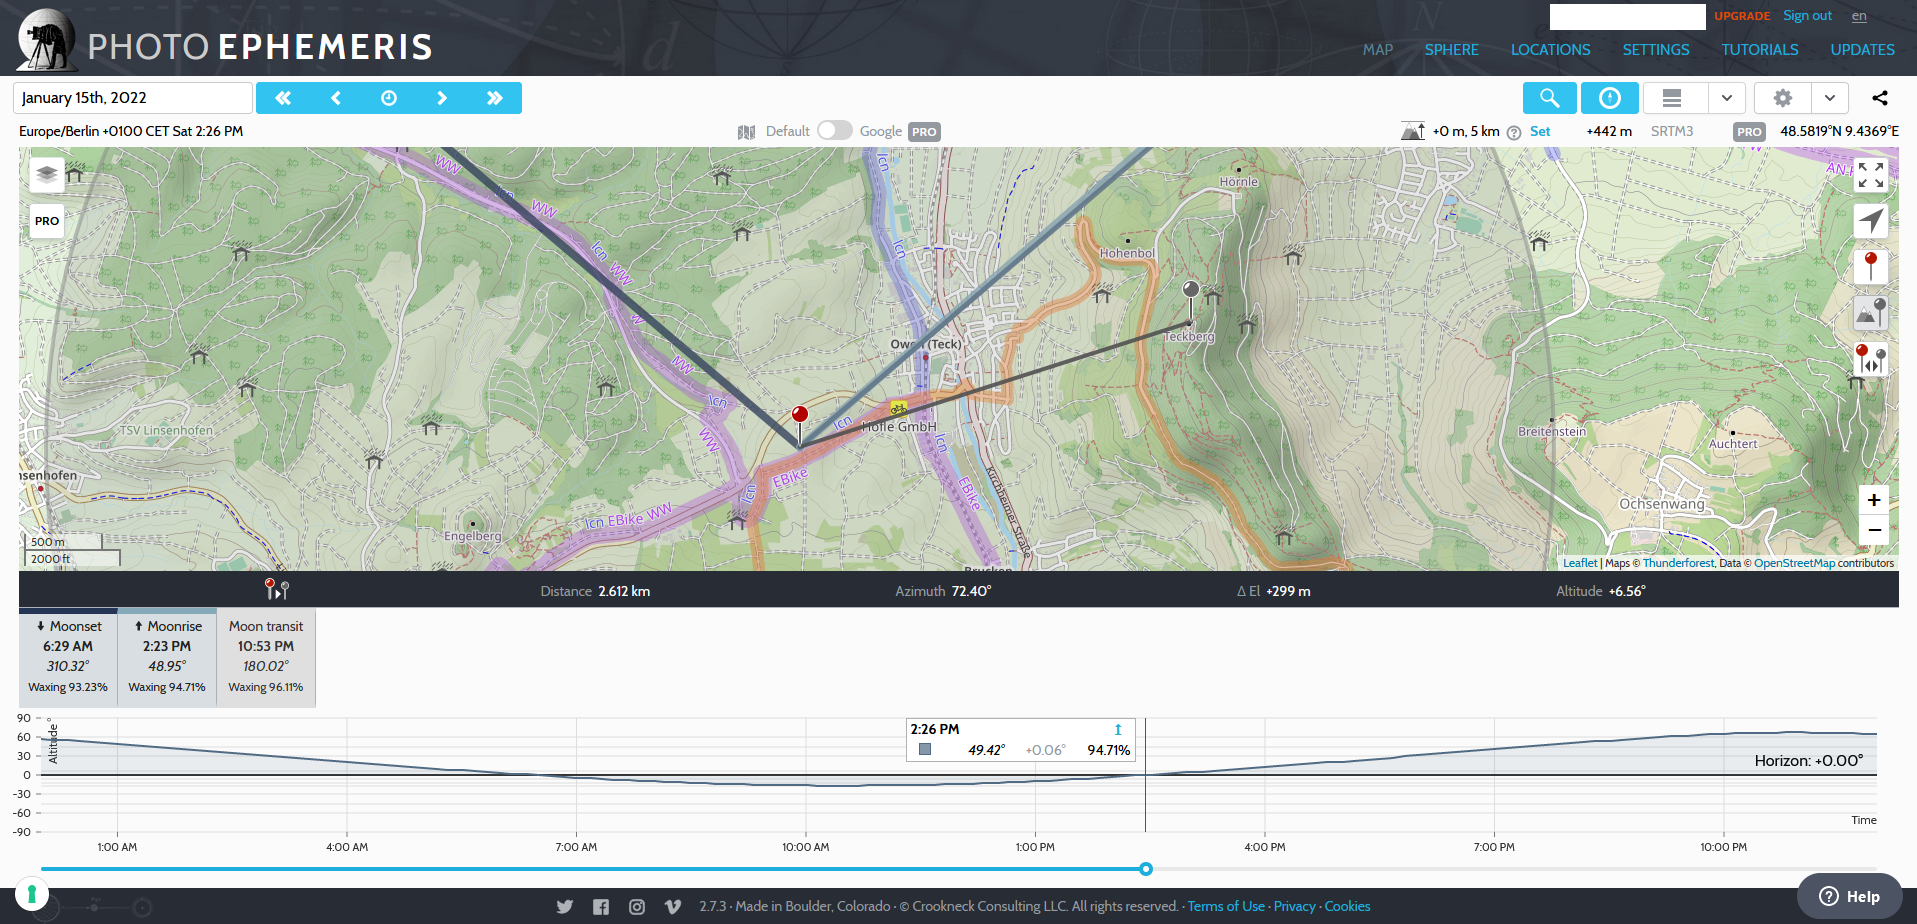Click elevation above horizon icon
Image resolution: width=1917 pixels, height=924 pixels.
(1413, 131)
